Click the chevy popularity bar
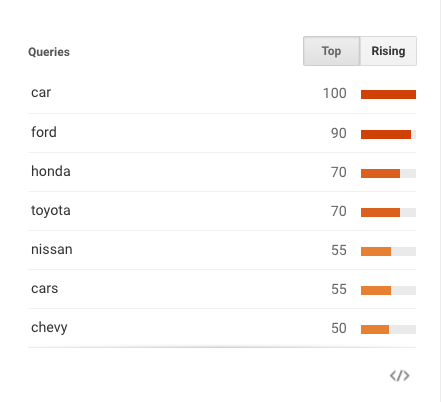This screenshot has height=402, width=441. coord(388,329)
